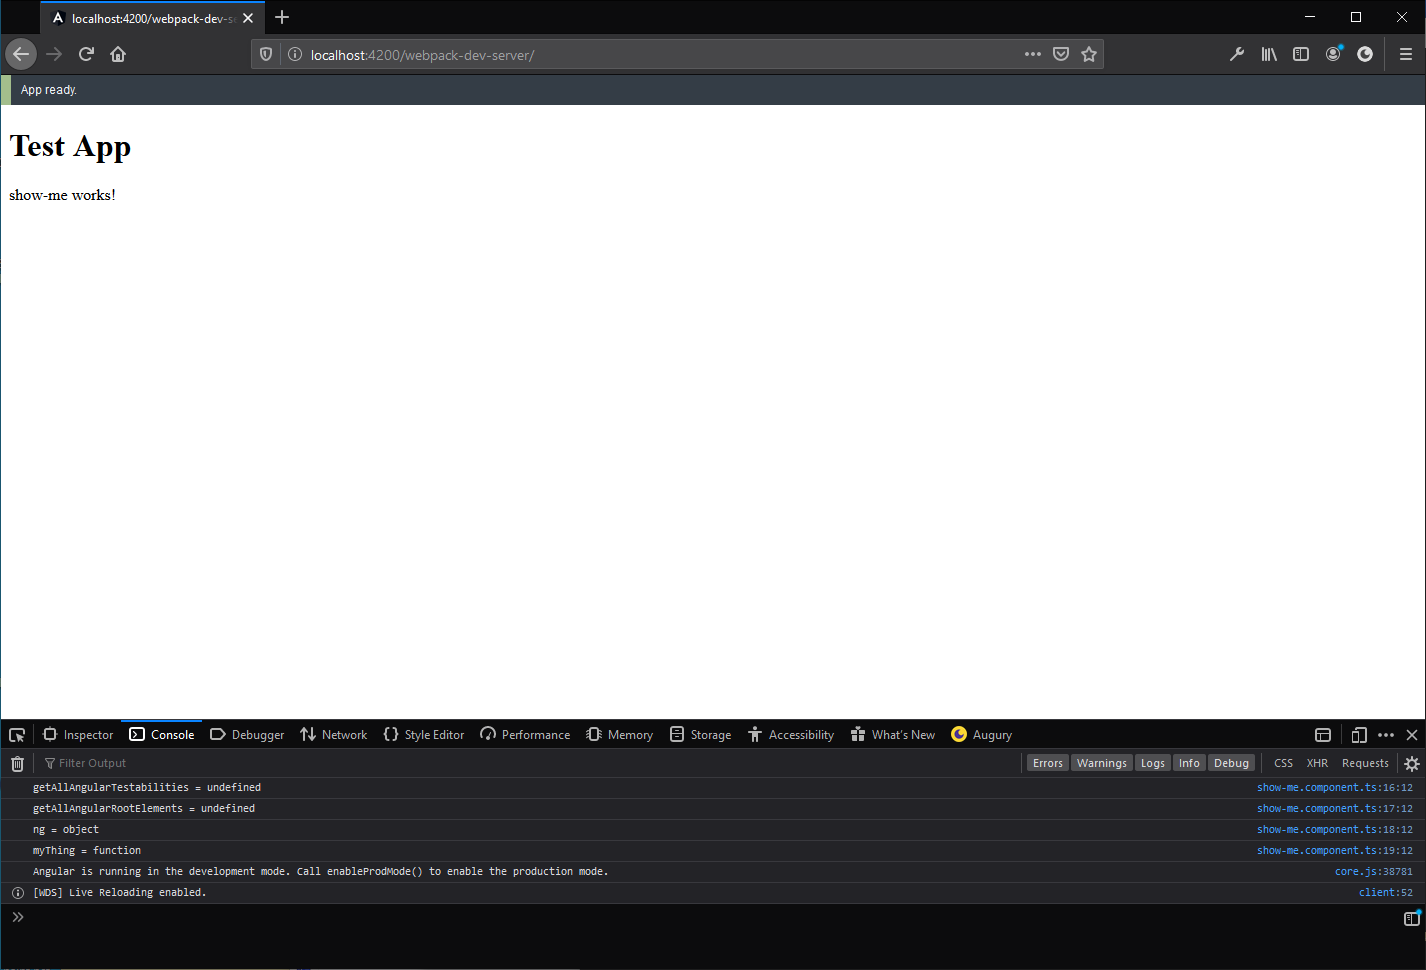
Task: Open the Firefox home page
Action: point(118,54)
